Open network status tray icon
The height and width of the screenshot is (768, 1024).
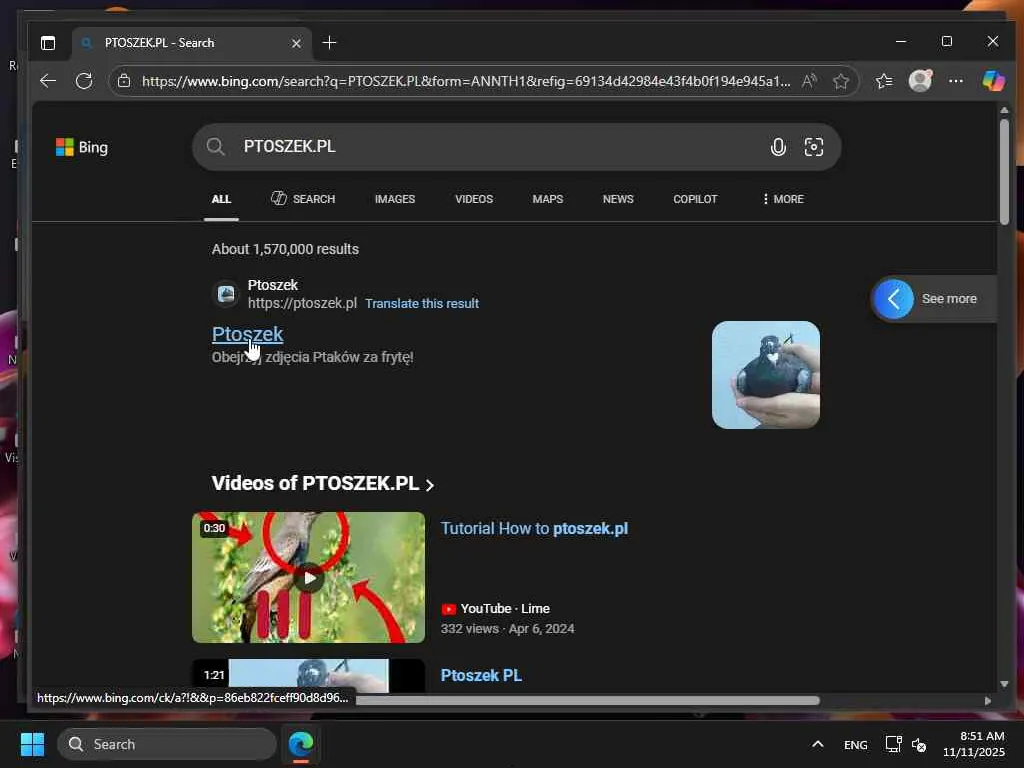893,744
